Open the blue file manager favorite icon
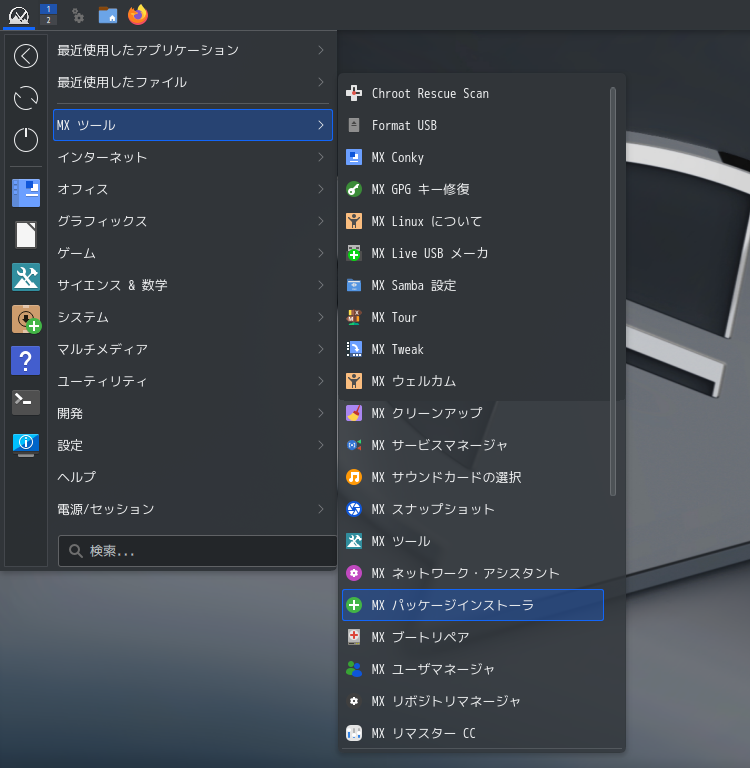Screen dimensions: 750x768 tap(26, 192)
